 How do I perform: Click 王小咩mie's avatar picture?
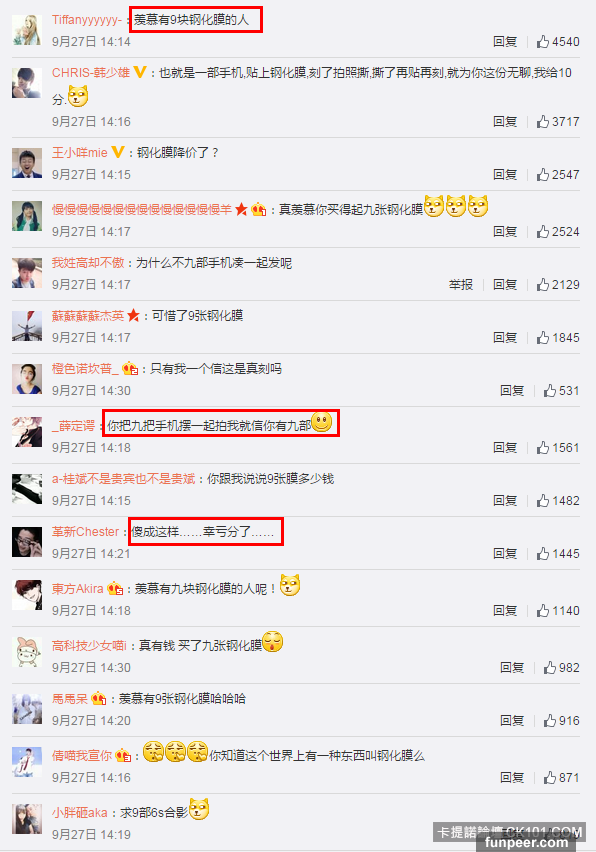(27, 162)
